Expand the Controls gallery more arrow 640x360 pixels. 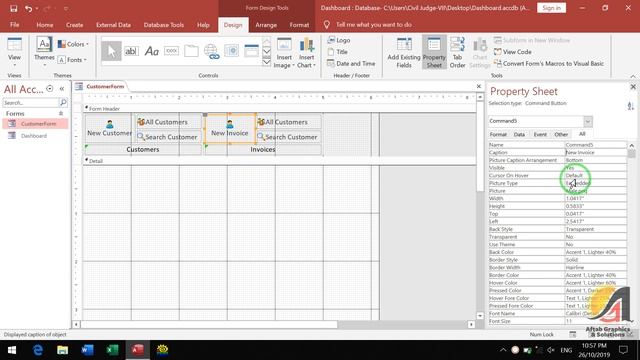click(267, 62)
